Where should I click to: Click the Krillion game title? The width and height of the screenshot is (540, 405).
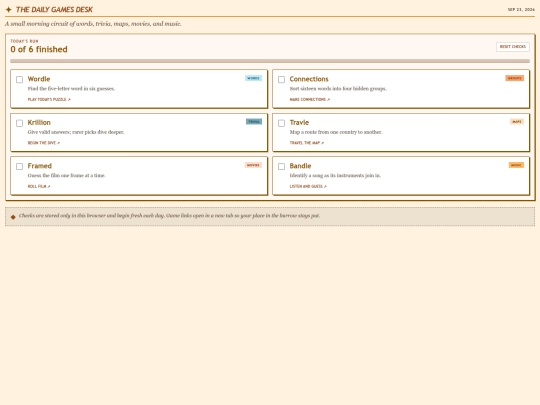[39, 122]
